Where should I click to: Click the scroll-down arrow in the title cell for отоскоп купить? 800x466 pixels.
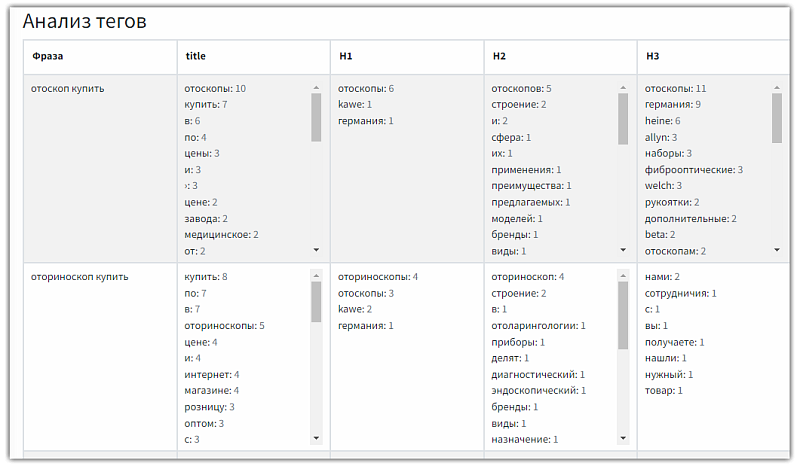316,250
